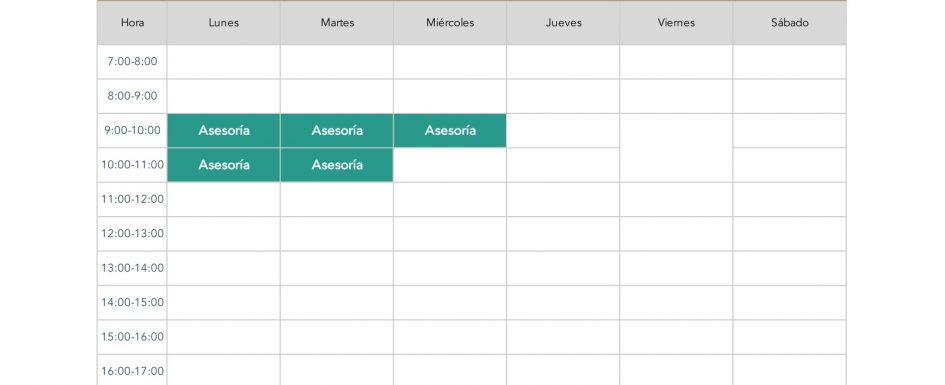945x385 pixels.
Task: Click the Martes column header
Action: pos(337,23)
